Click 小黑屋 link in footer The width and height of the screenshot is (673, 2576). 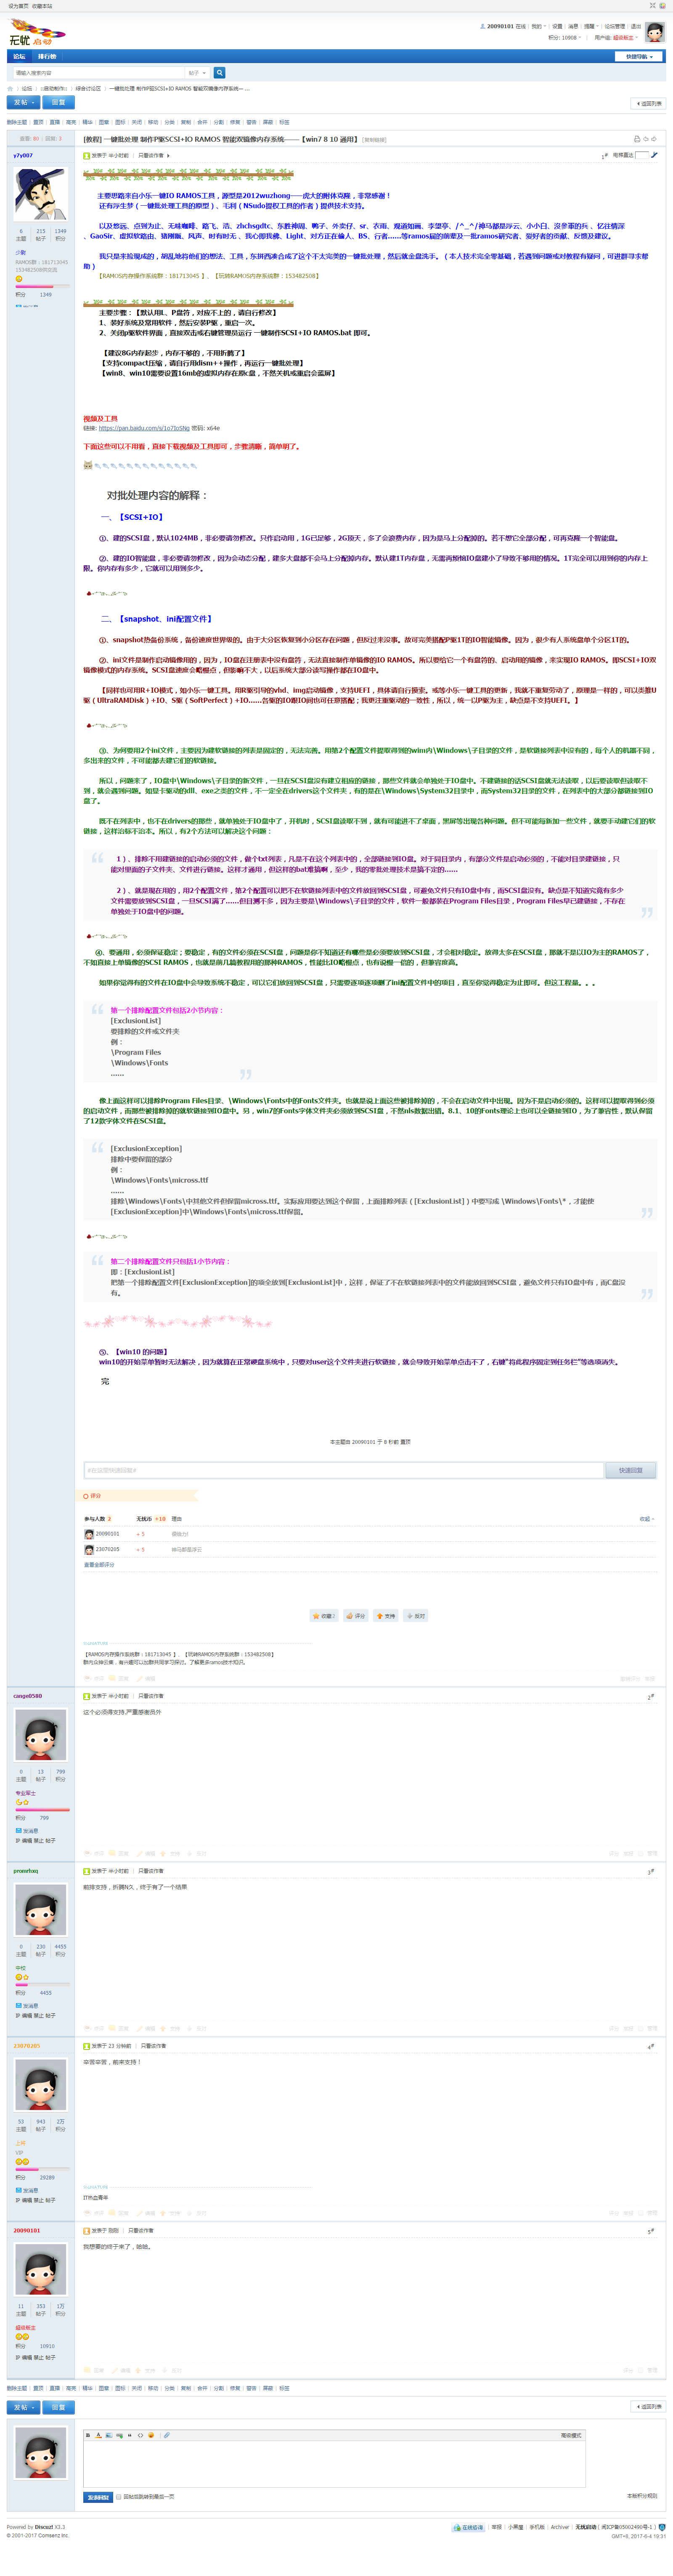coord(516,2527)
